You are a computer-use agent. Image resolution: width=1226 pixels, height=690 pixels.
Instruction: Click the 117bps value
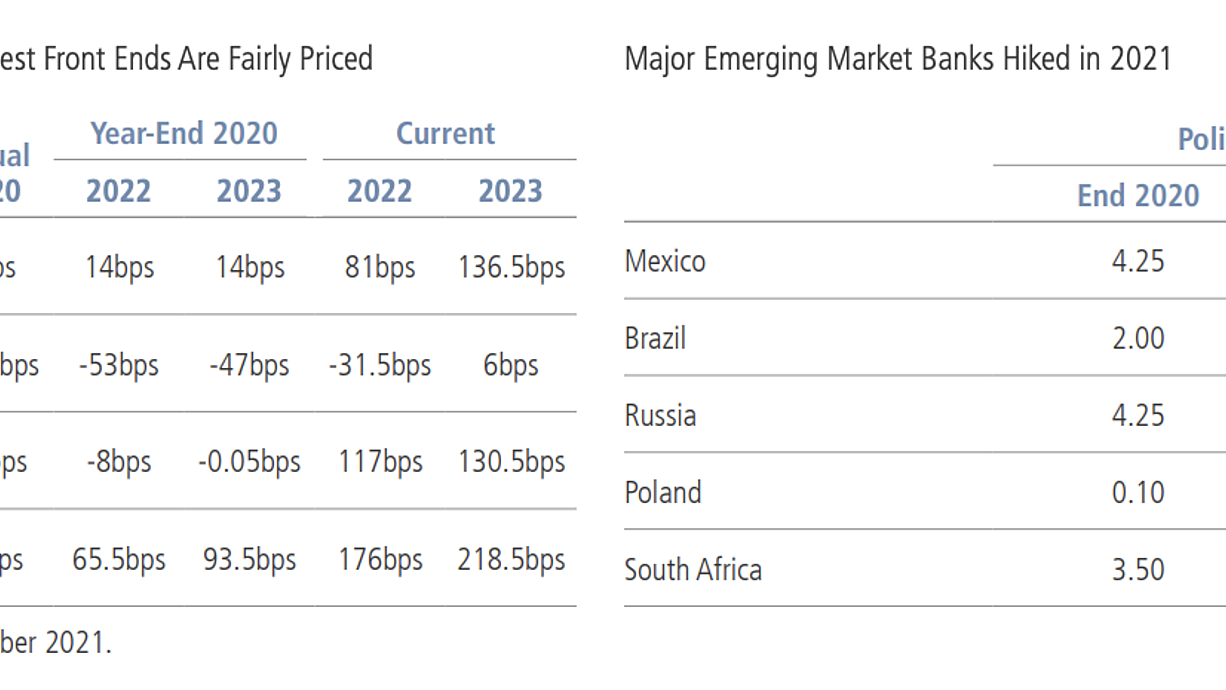380,462
